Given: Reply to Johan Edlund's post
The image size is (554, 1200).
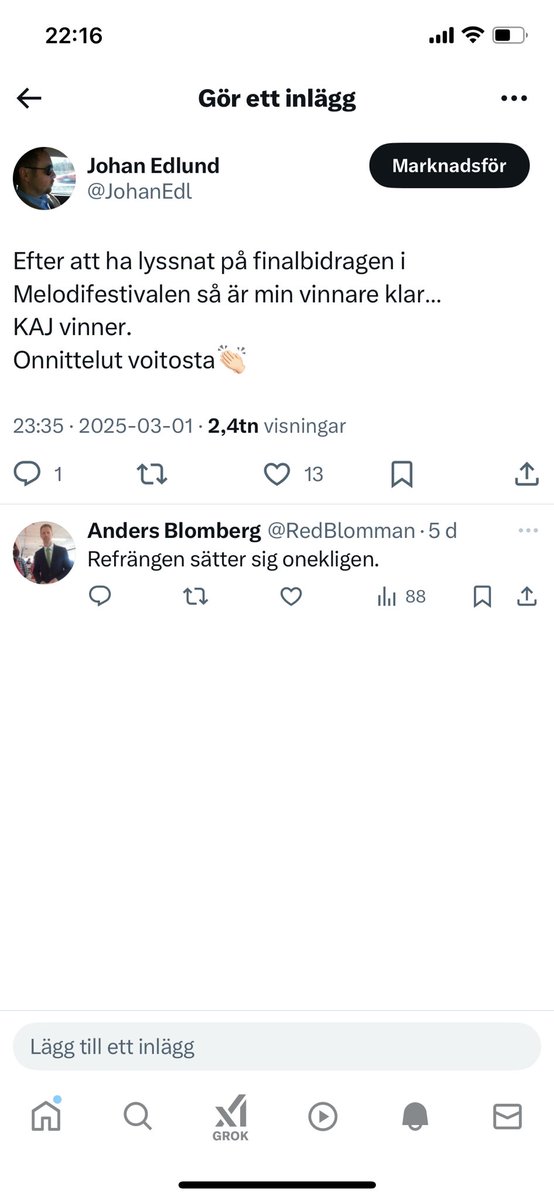Looking at the screenshot, I should point(27,474).
